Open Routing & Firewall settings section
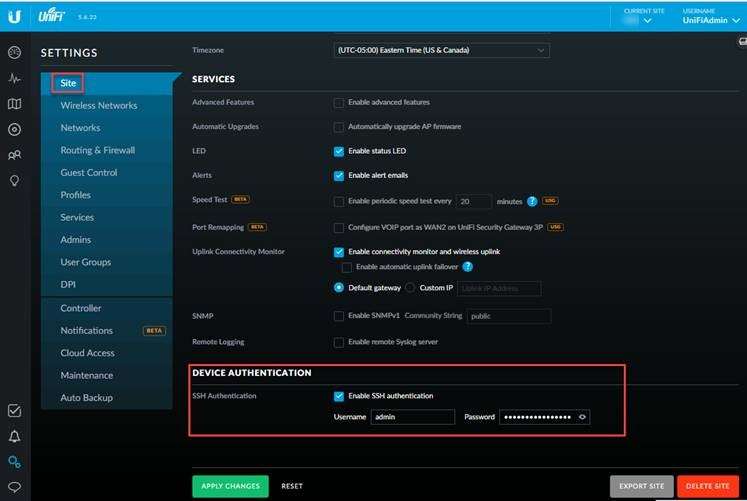The width and height of the screenshot is (747, 501). [97, 150]
